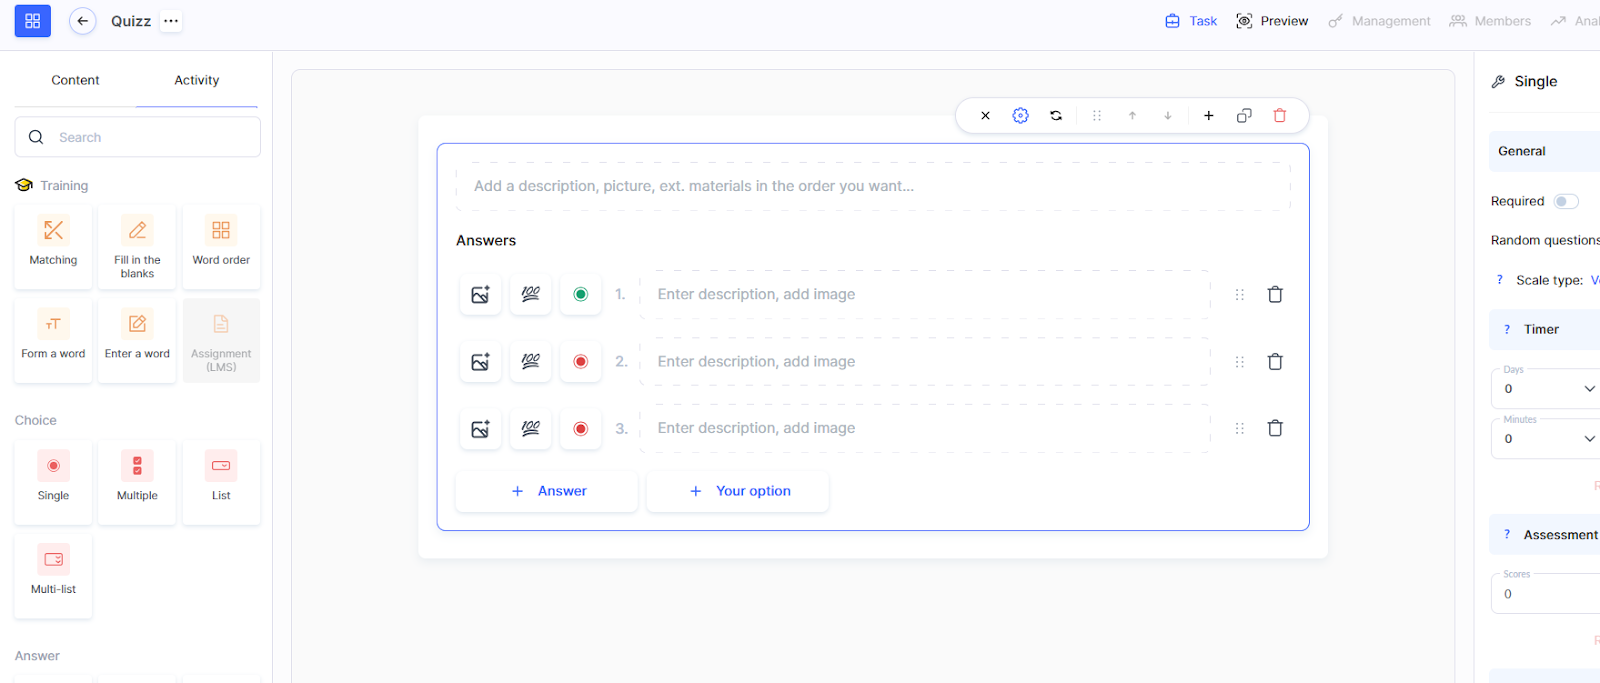Mark answer 2 as correct

click(580, 362)
